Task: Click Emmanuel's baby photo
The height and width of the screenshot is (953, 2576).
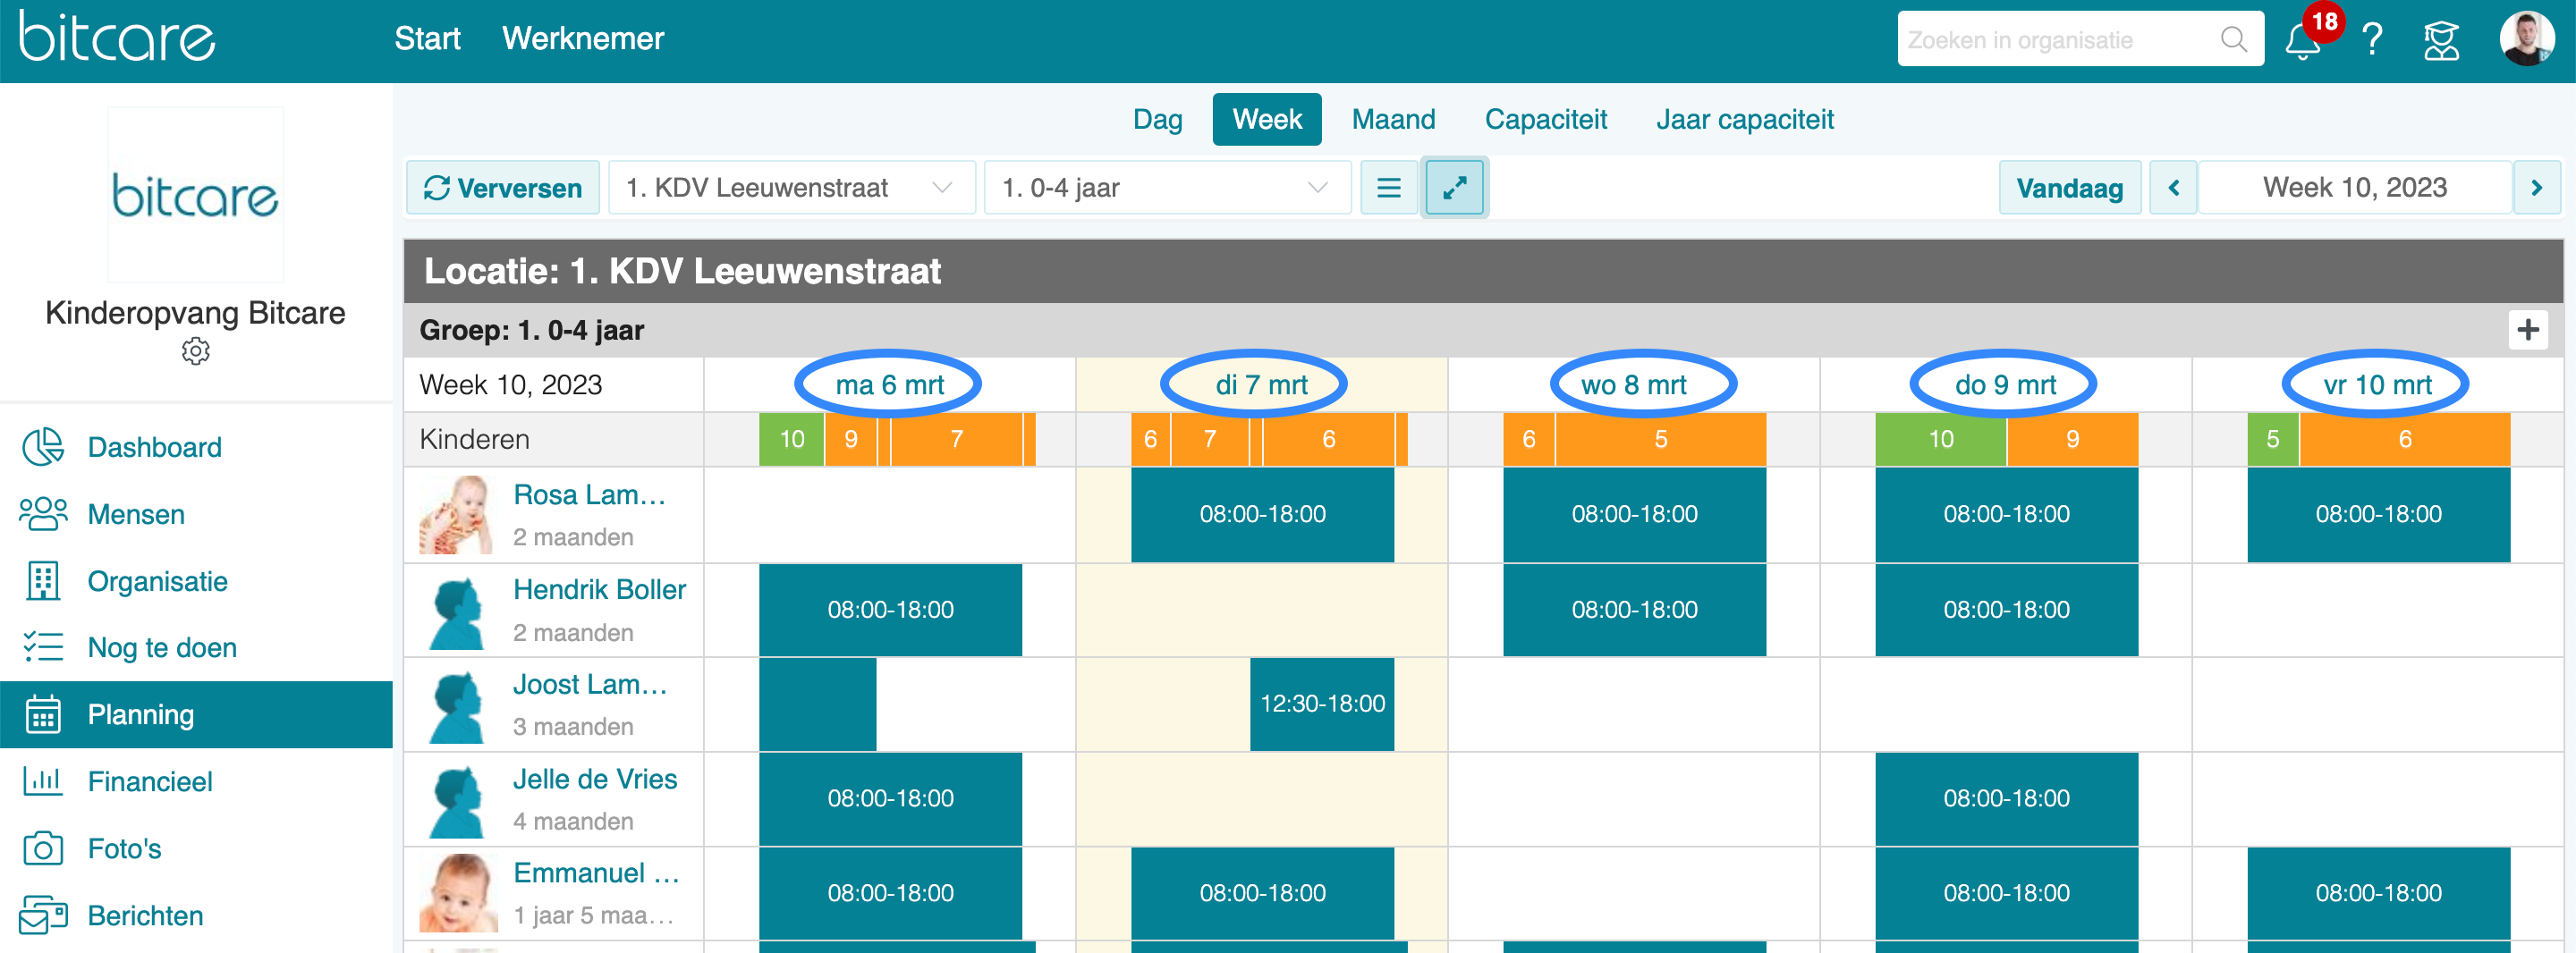Action: (456, 893)
